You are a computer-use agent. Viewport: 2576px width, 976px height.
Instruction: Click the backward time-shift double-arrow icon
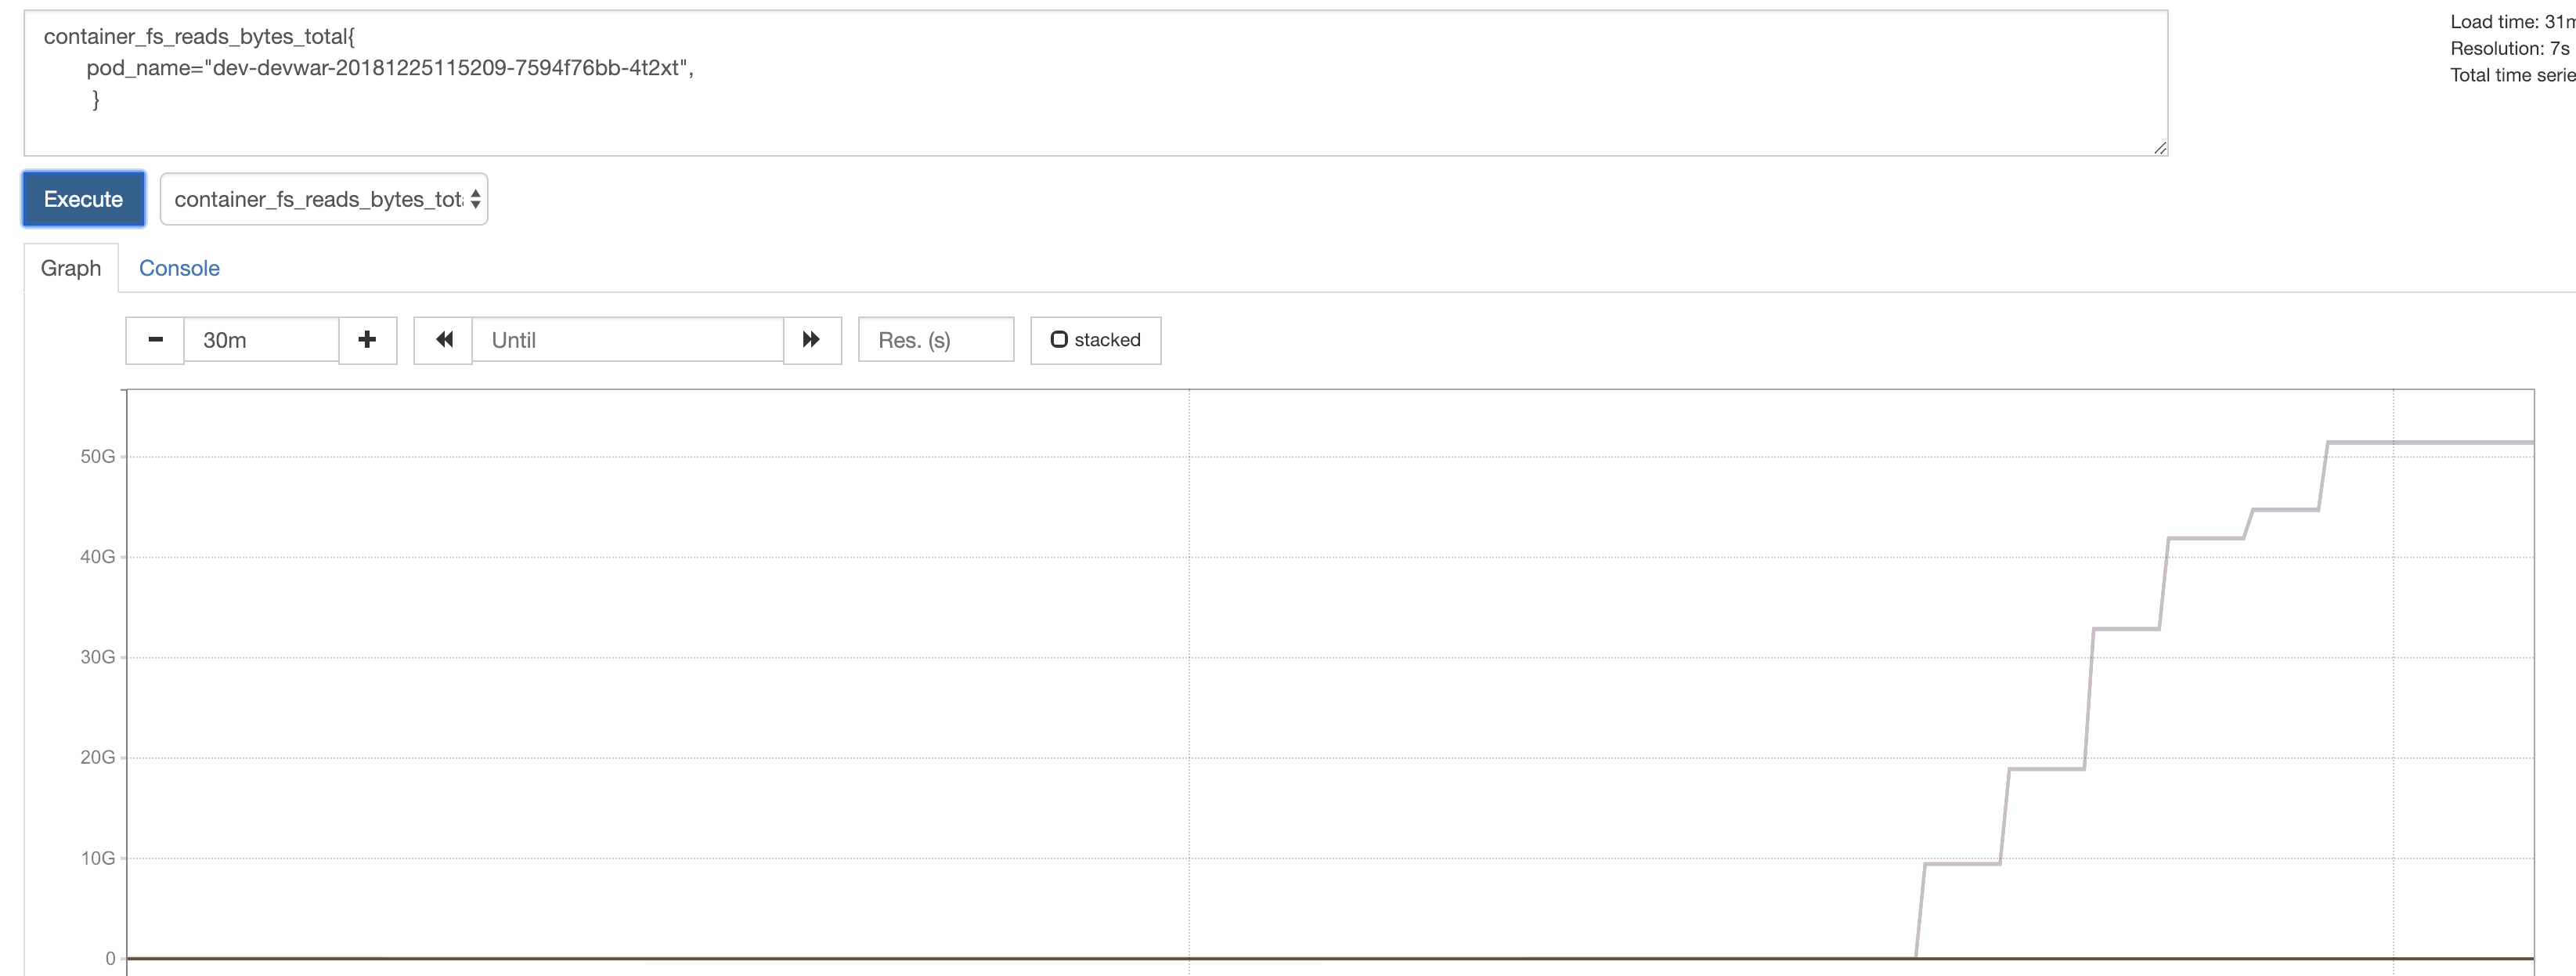(443, 340)
